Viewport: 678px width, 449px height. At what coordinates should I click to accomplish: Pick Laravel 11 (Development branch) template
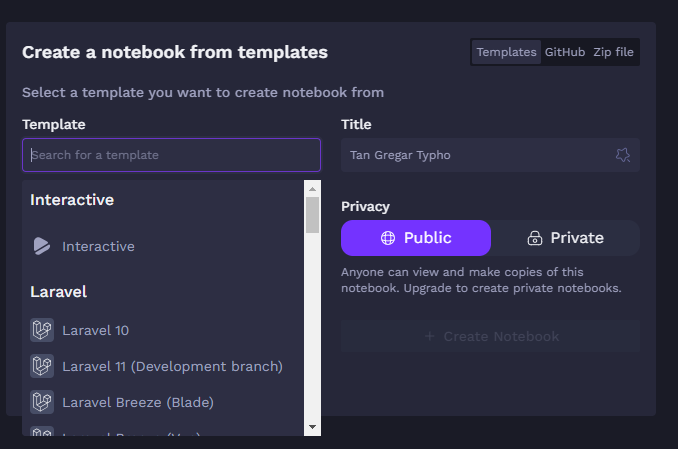click(172, 366)
